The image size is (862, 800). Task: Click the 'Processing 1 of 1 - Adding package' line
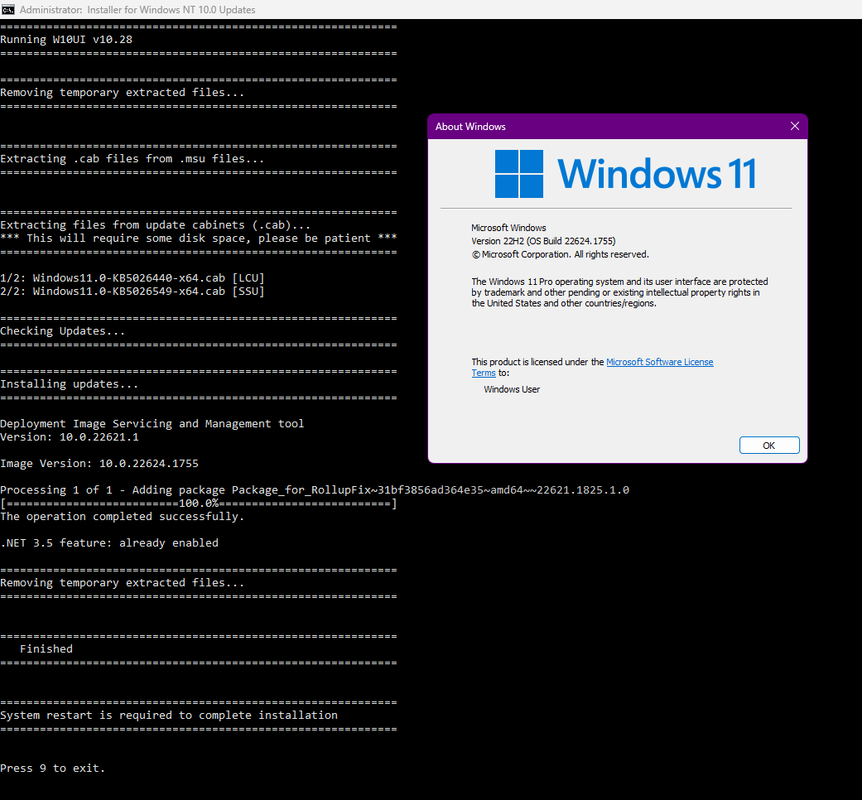[314, 490]
